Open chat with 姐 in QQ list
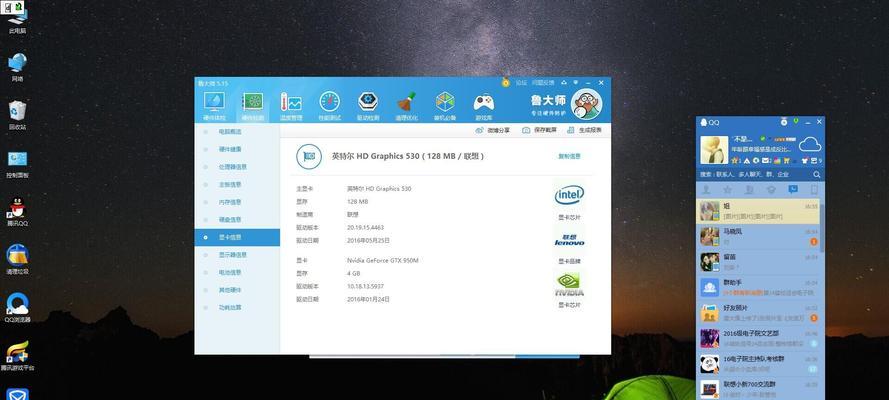Image resolution: width=889 pixels, height=400 pixels. coord(758,211)
